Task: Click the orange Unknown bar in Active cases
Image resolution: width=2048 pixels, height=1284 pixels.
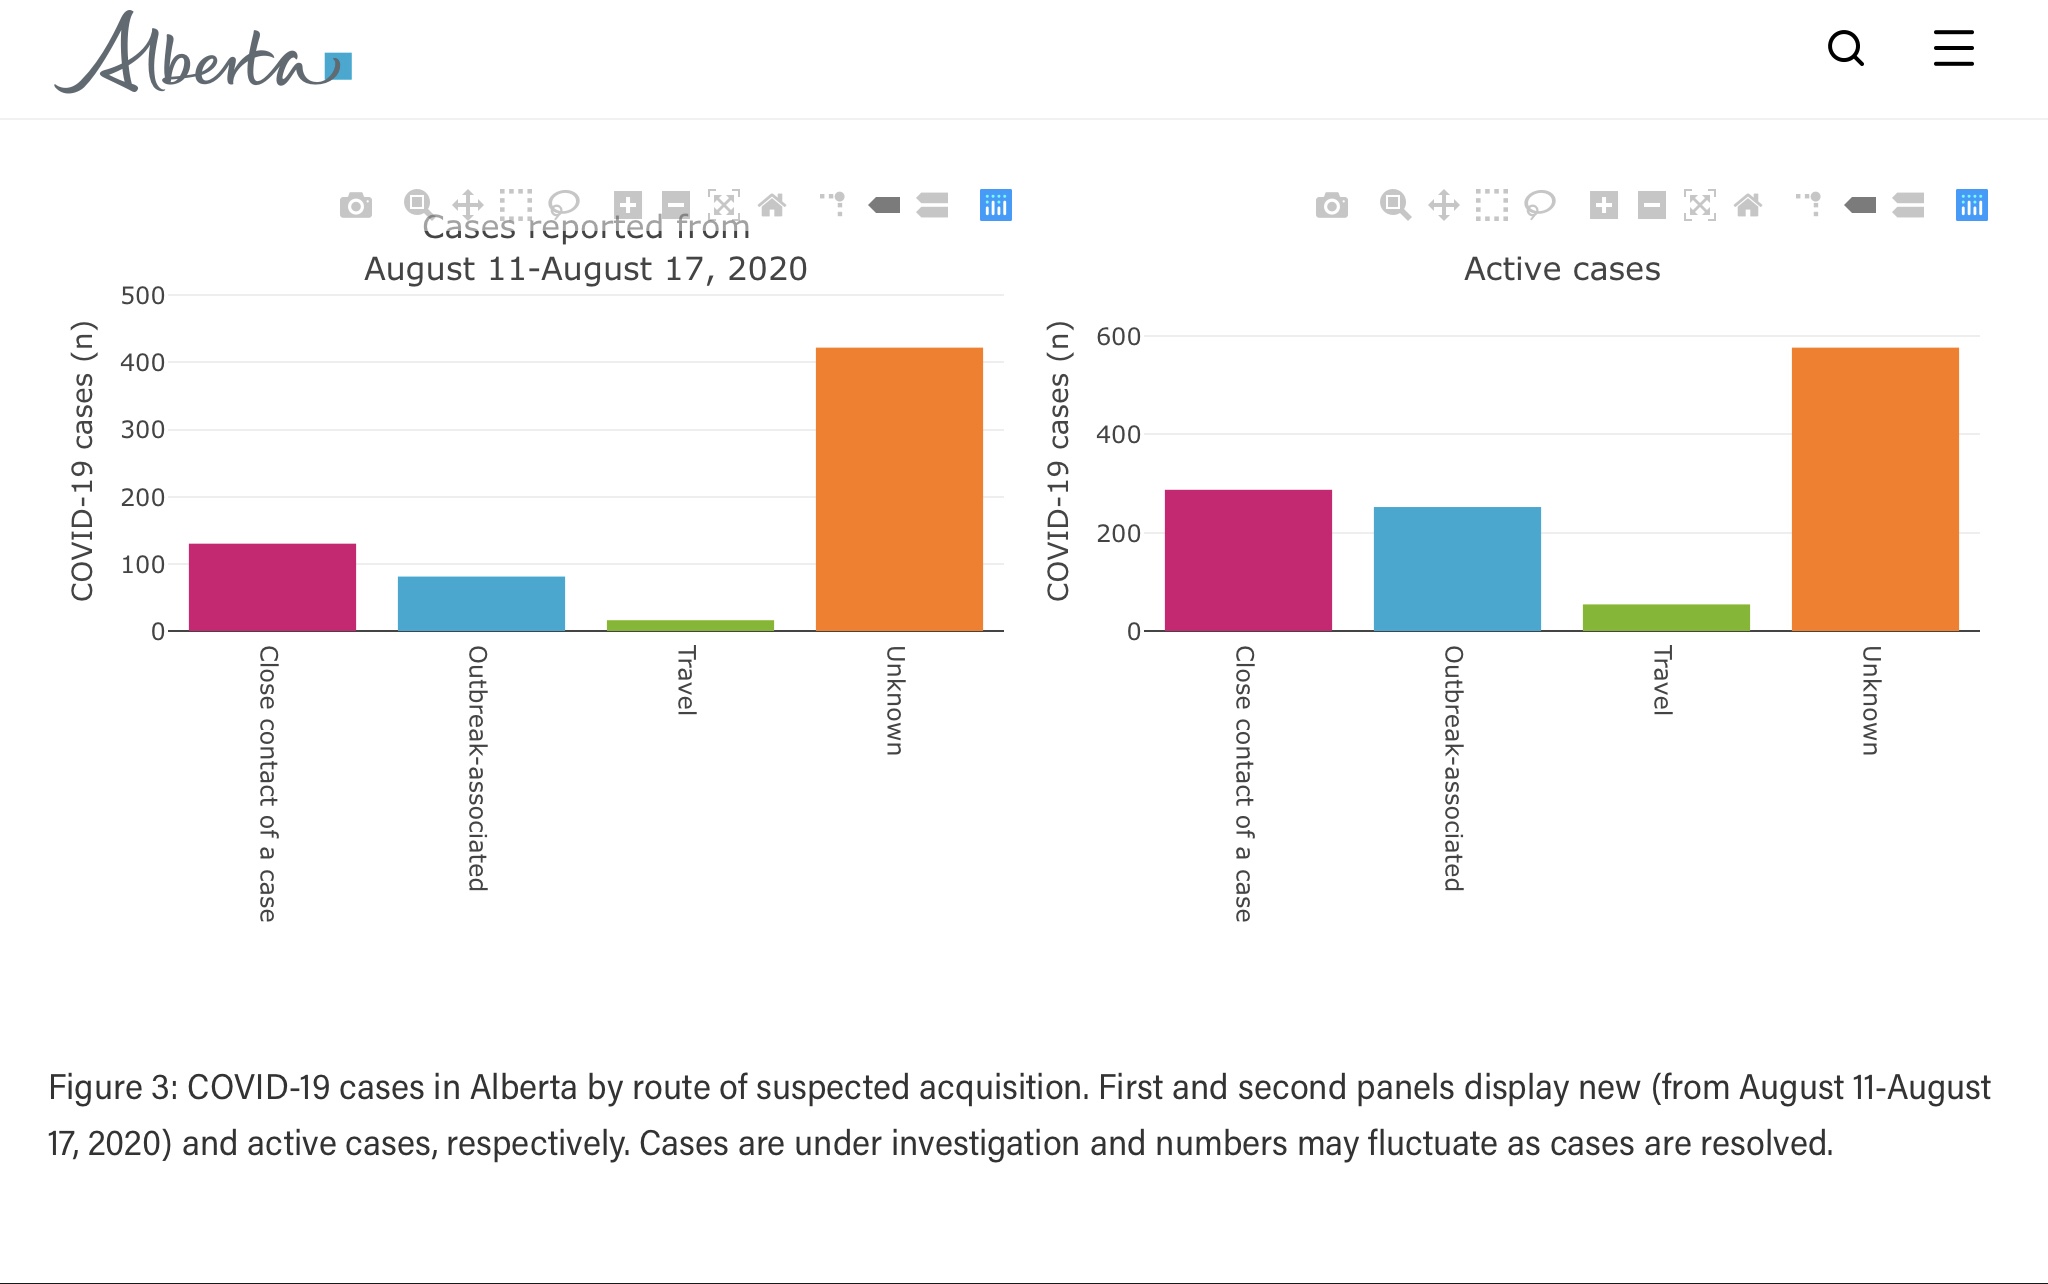Action: click(1875, 489)
